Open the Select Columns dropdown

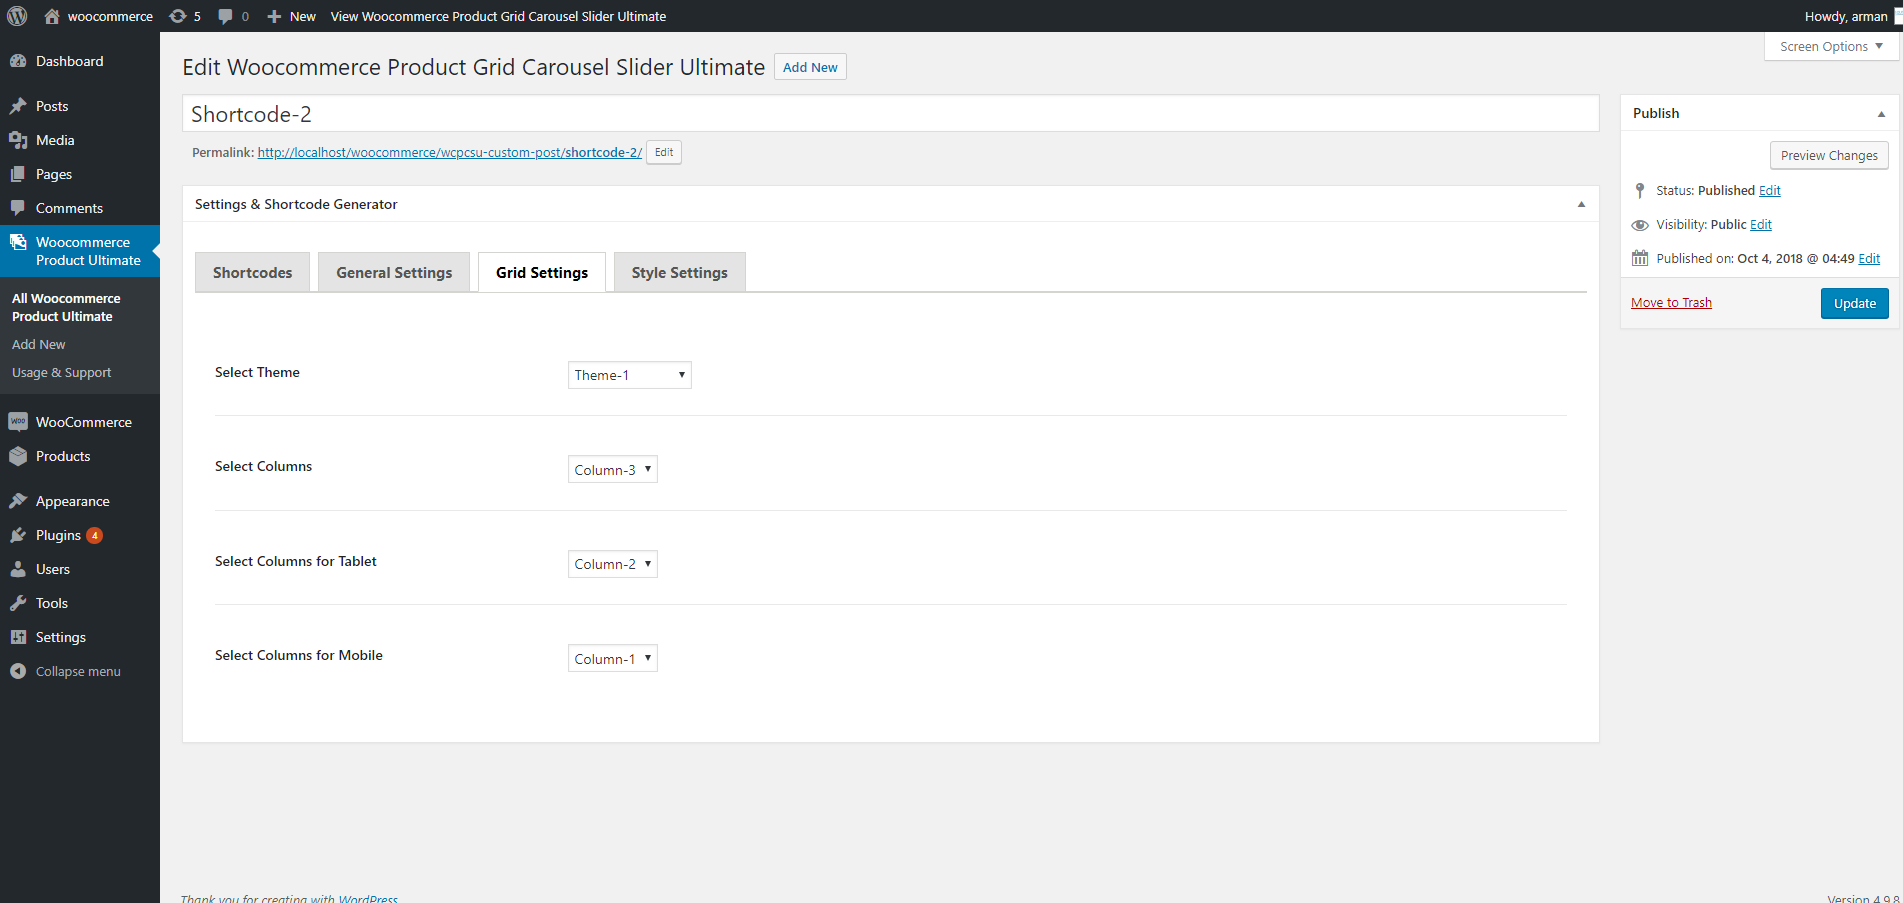click(612, 470)
